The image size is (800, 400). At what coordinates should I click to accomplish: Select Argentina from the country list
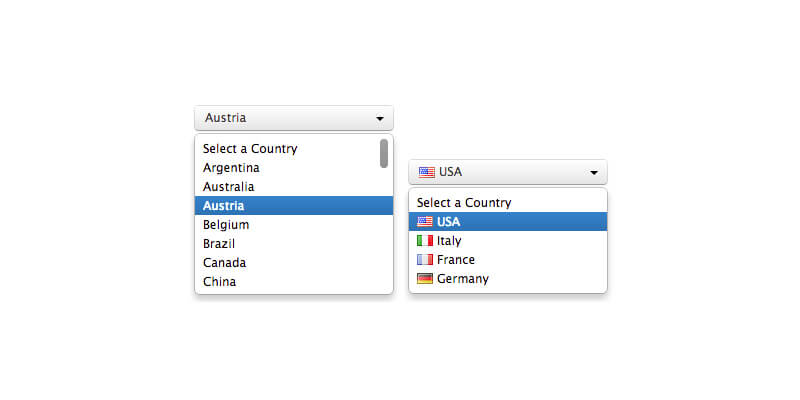click(x=231, y=168)
